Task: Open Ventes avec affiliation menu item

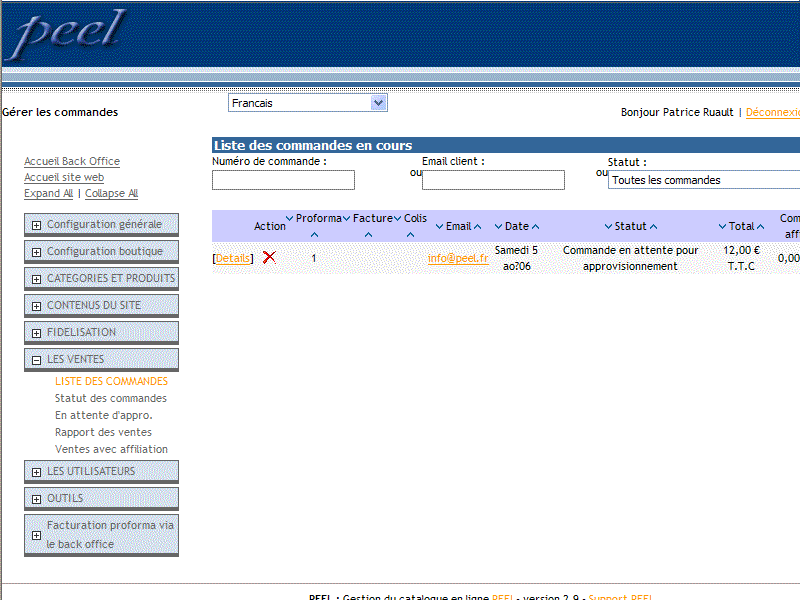Action: pos(111,449)
